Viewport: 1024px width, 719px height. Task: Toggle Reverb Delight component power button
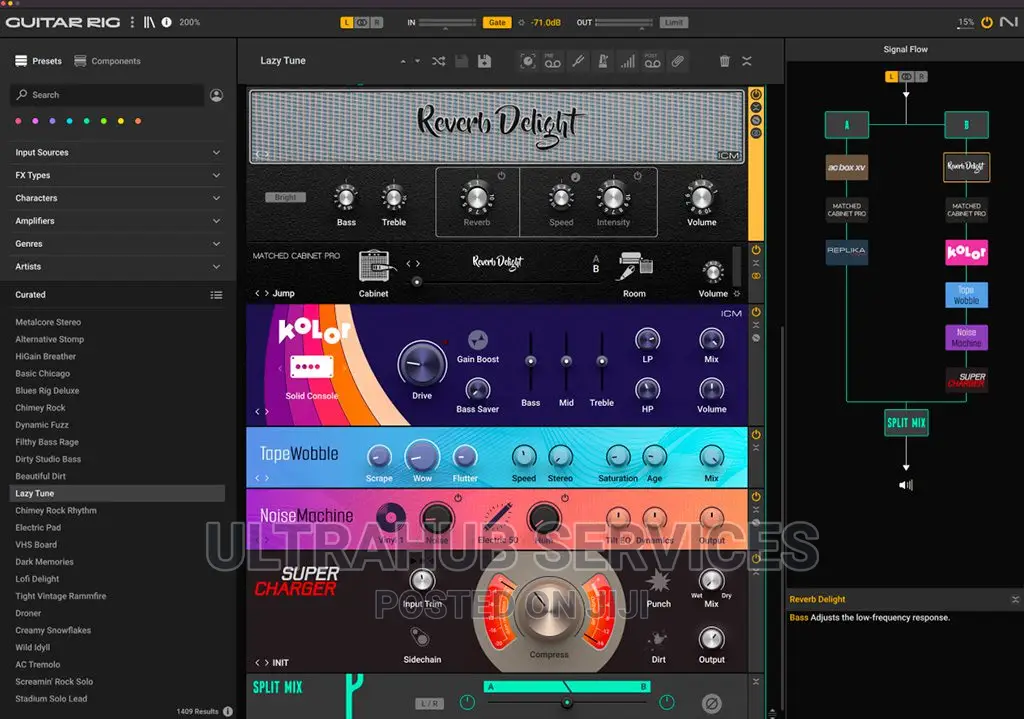[x=756, y=95]
